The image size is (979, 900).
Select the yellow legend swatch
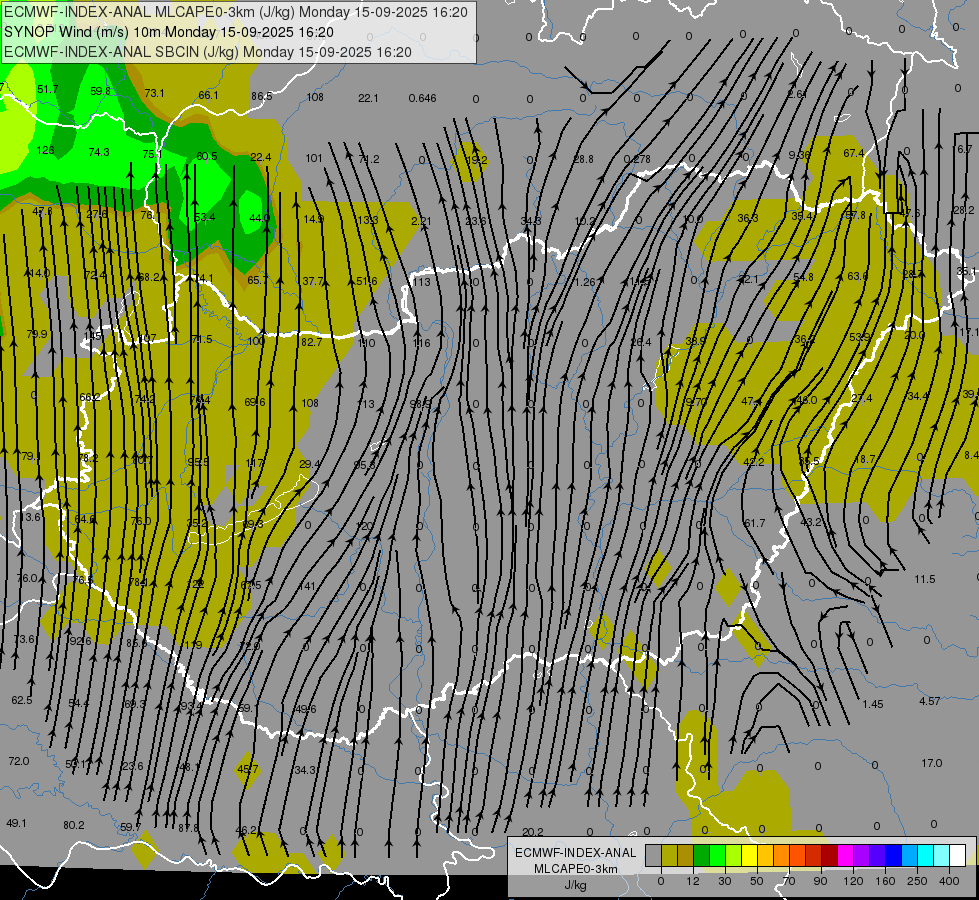[x=749, y=855]
